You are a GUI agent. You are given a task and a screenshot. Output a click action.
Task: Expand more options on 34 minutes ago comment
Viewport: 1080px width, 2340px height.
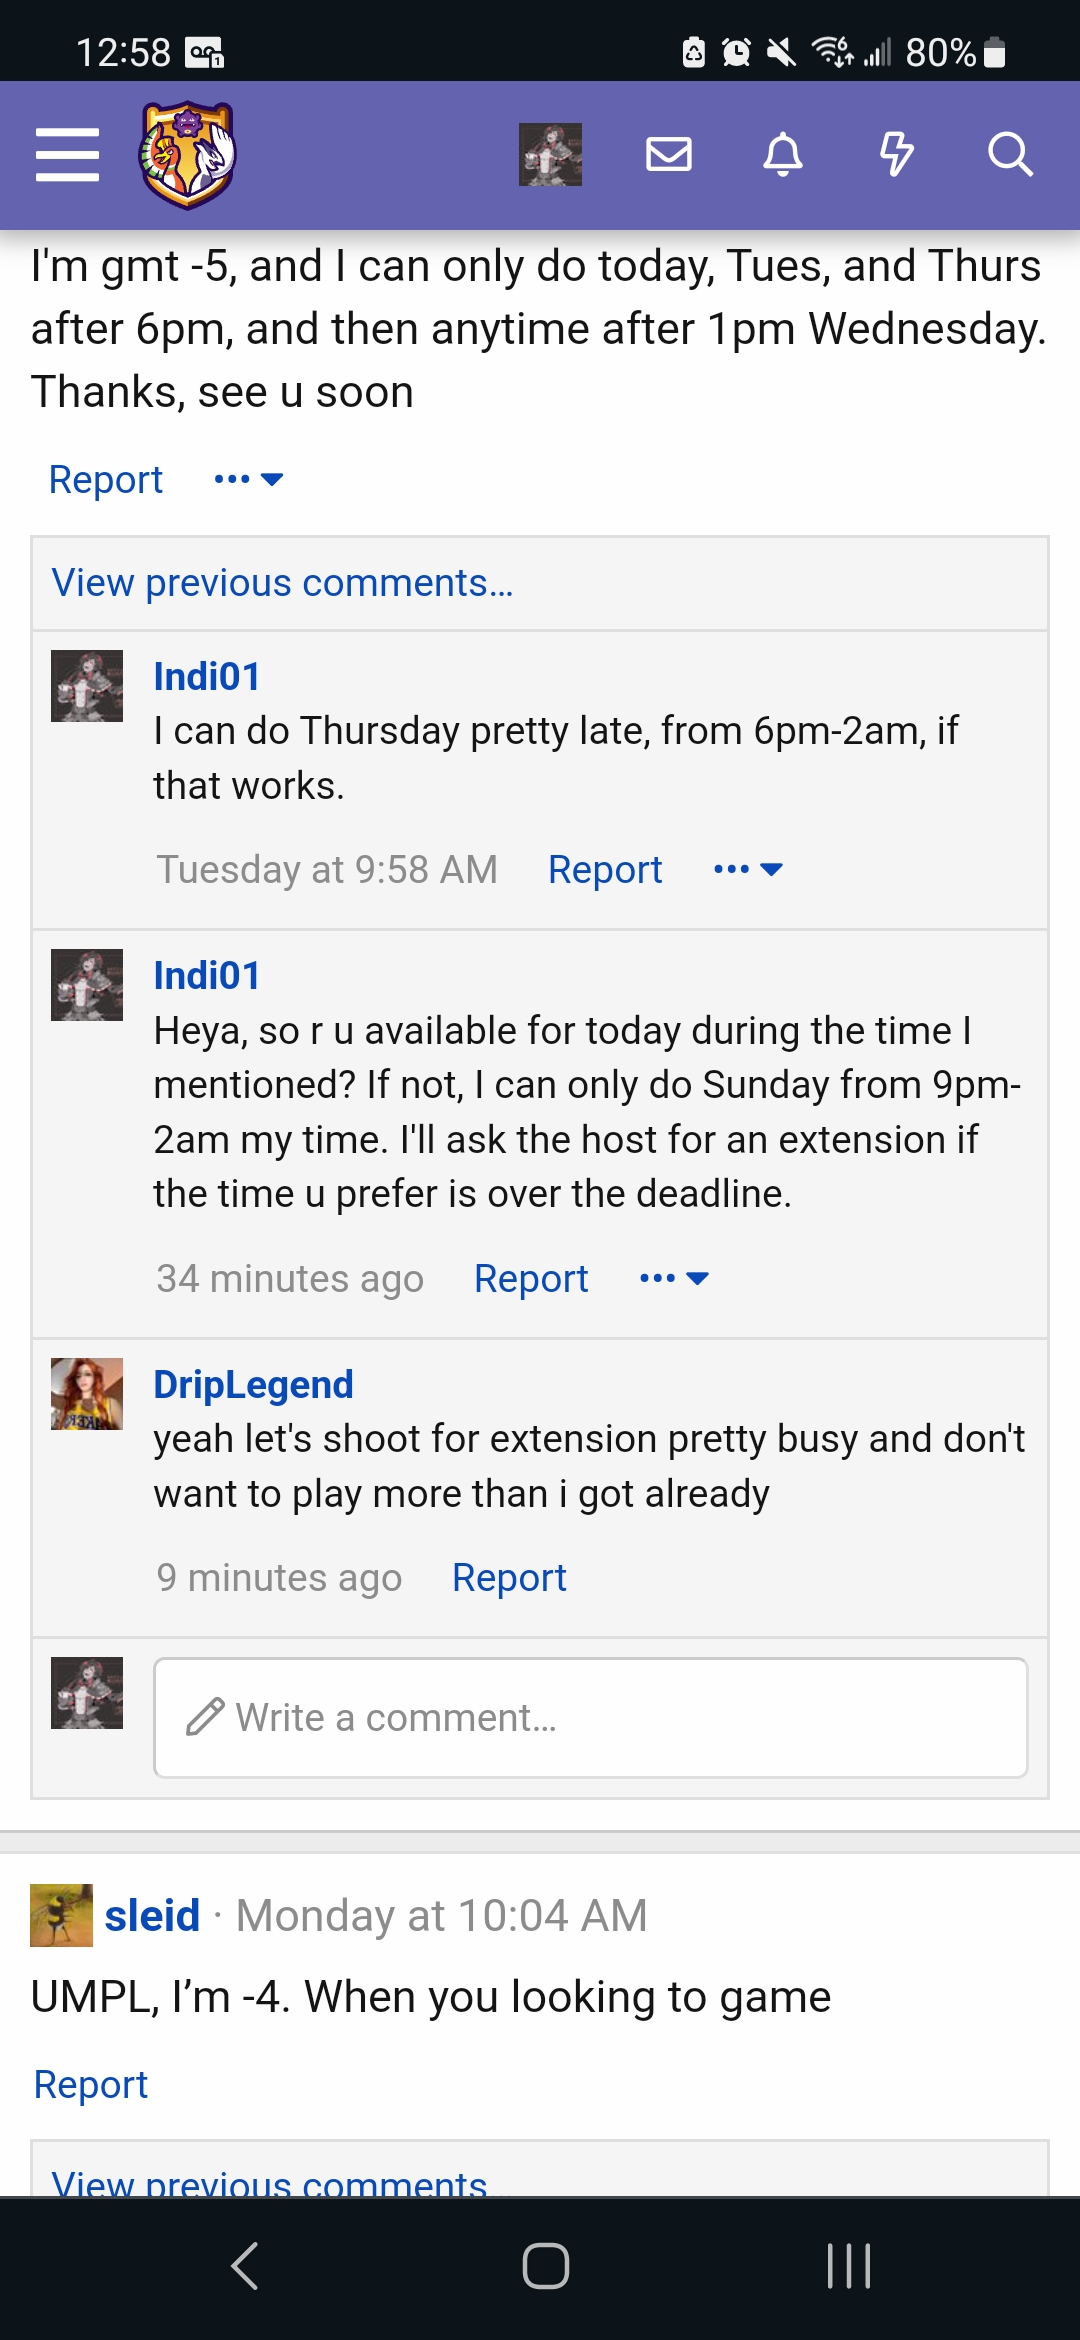coord(674,1279)
